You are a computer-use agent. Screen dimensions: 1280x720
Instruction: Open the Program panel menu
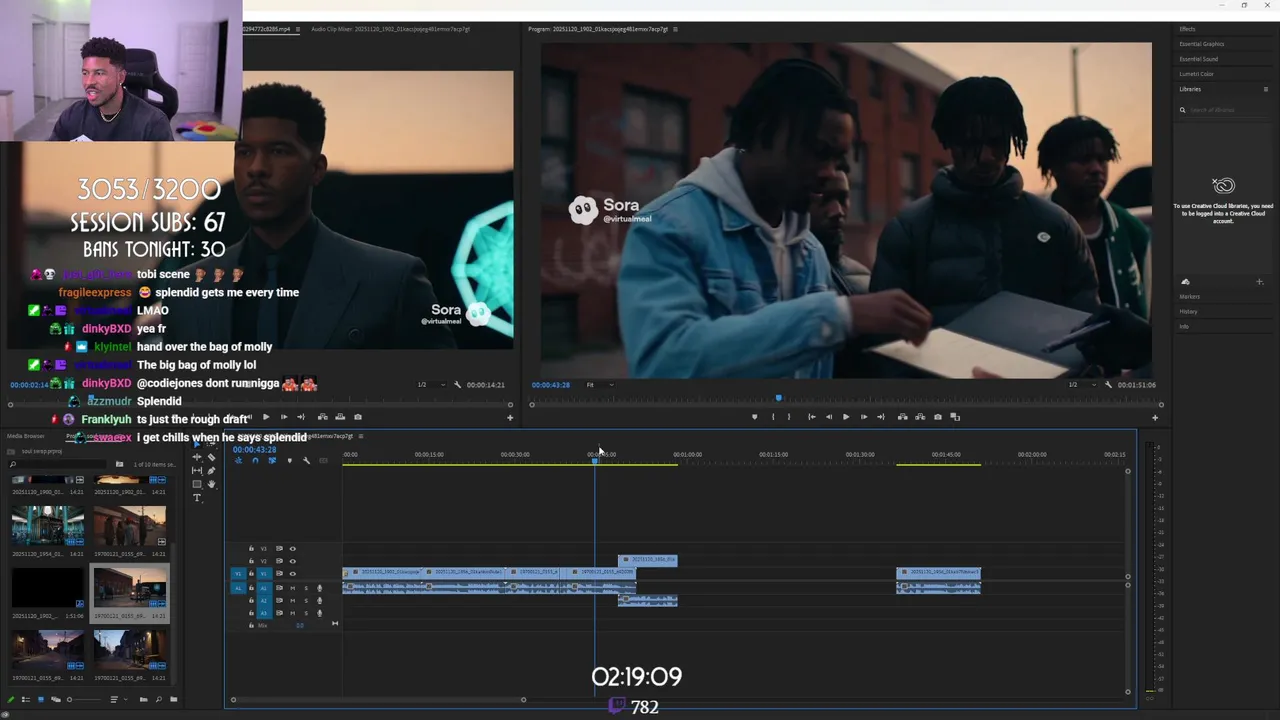(675, 29)
